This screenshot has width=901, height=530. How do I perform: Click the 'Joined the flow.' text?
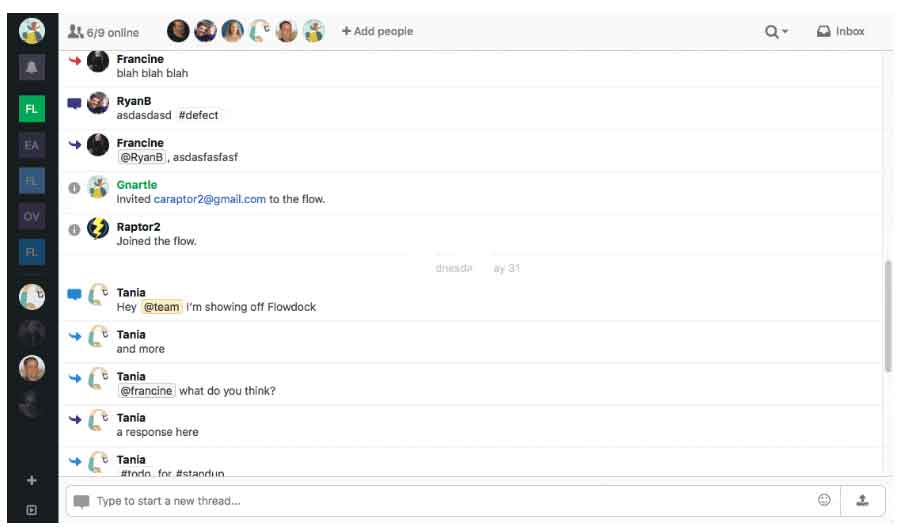tap(156, 241)
